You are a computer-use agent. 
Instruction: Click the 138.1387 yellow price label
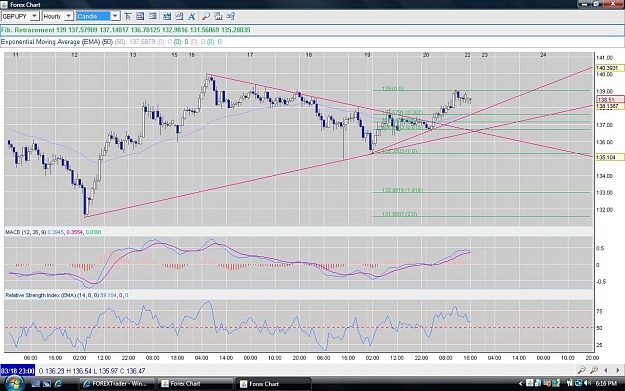[x=609, y=106]
